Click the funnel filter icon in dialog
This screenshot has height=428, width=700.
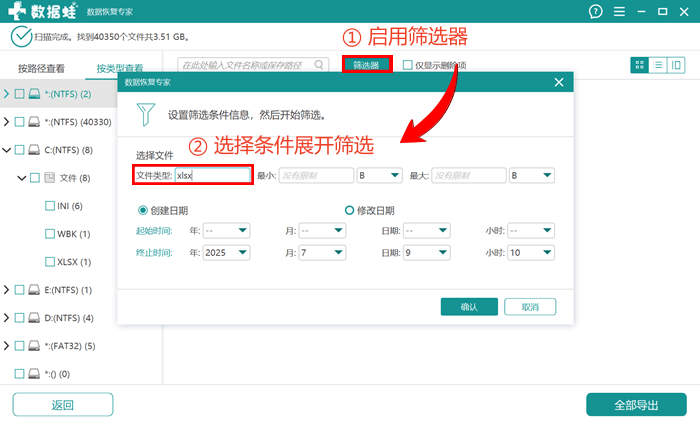coord(146,114)
